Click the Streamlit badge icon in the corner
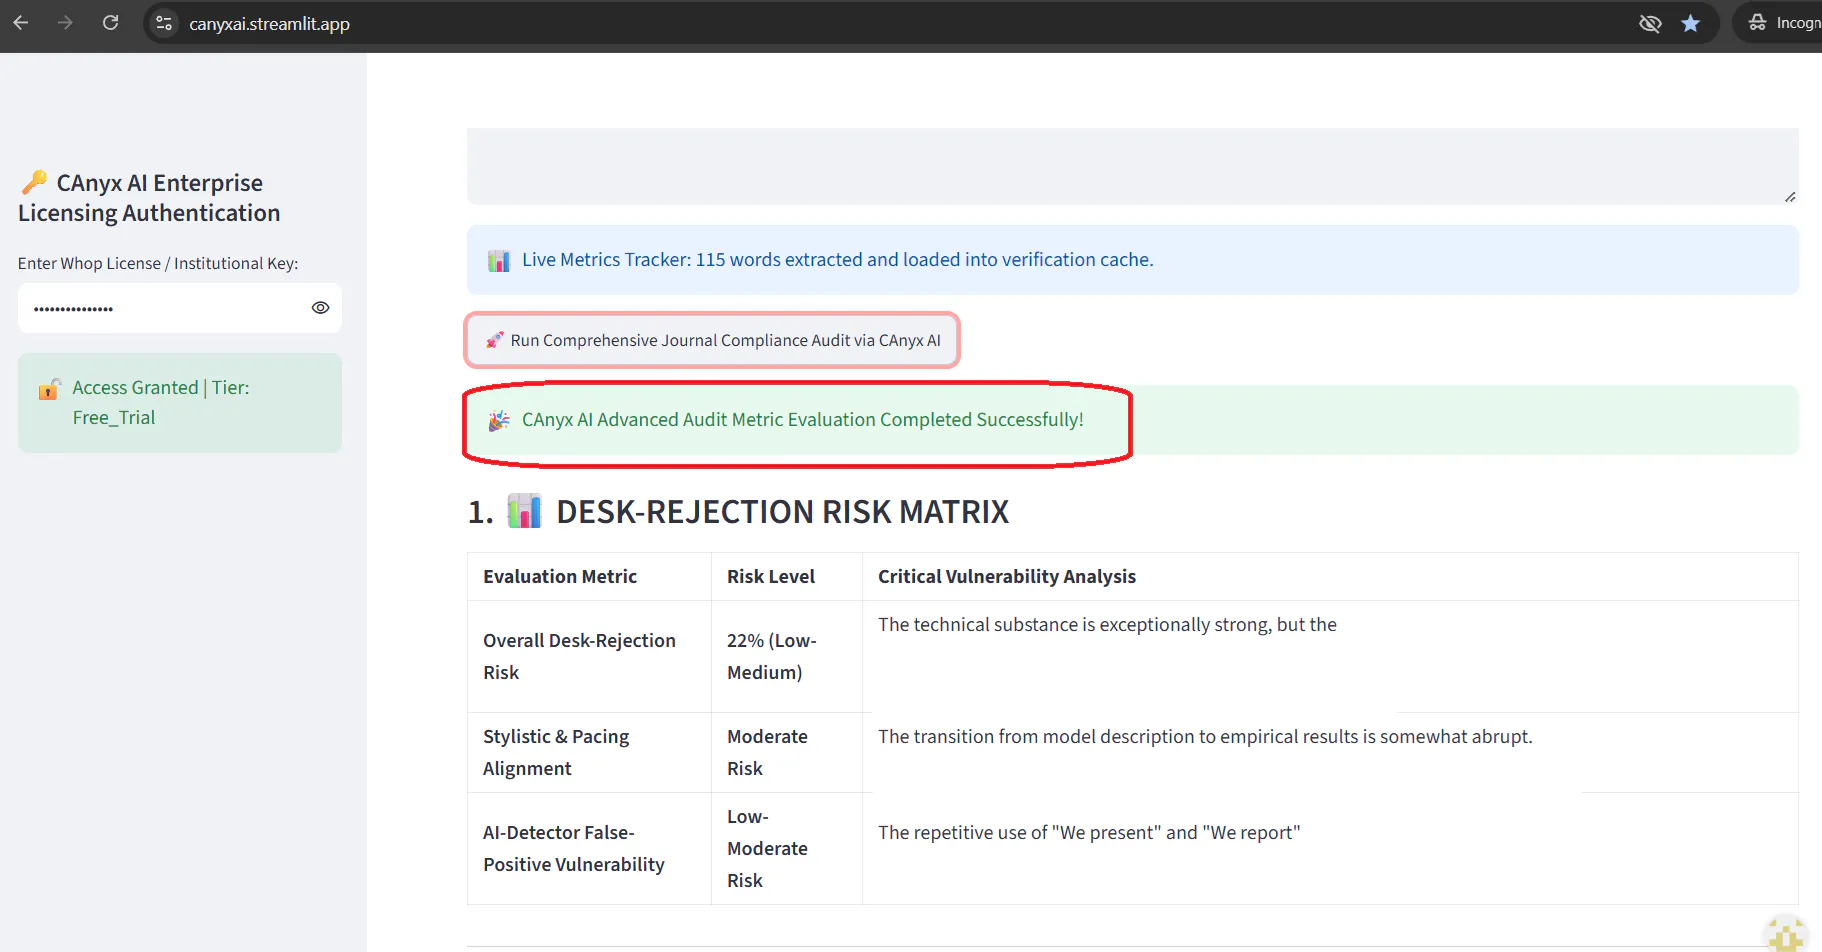This screenshot has height=952, width=1822. tap(1785, 935)
